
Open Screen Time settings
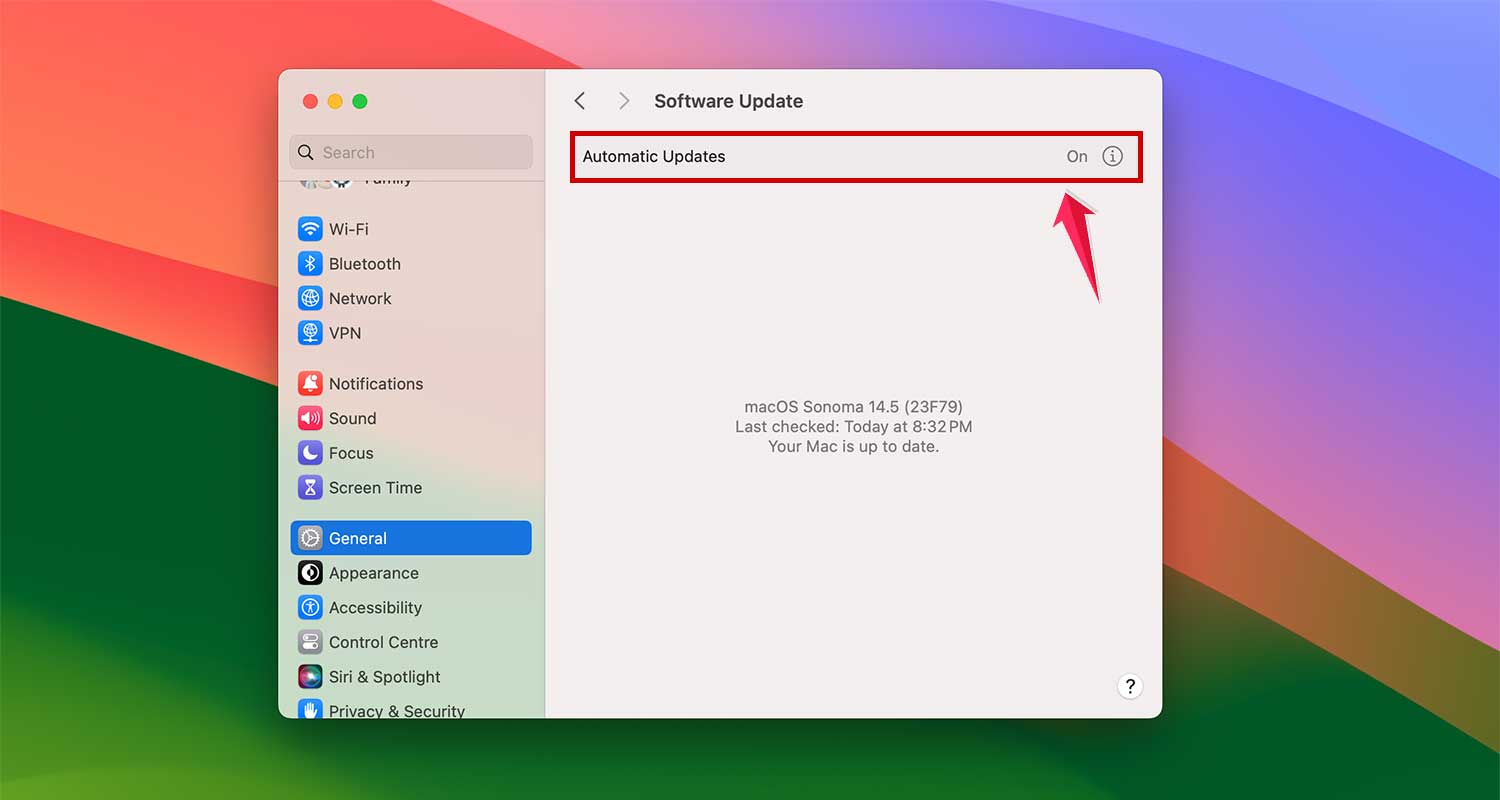[x=311, y=488]
